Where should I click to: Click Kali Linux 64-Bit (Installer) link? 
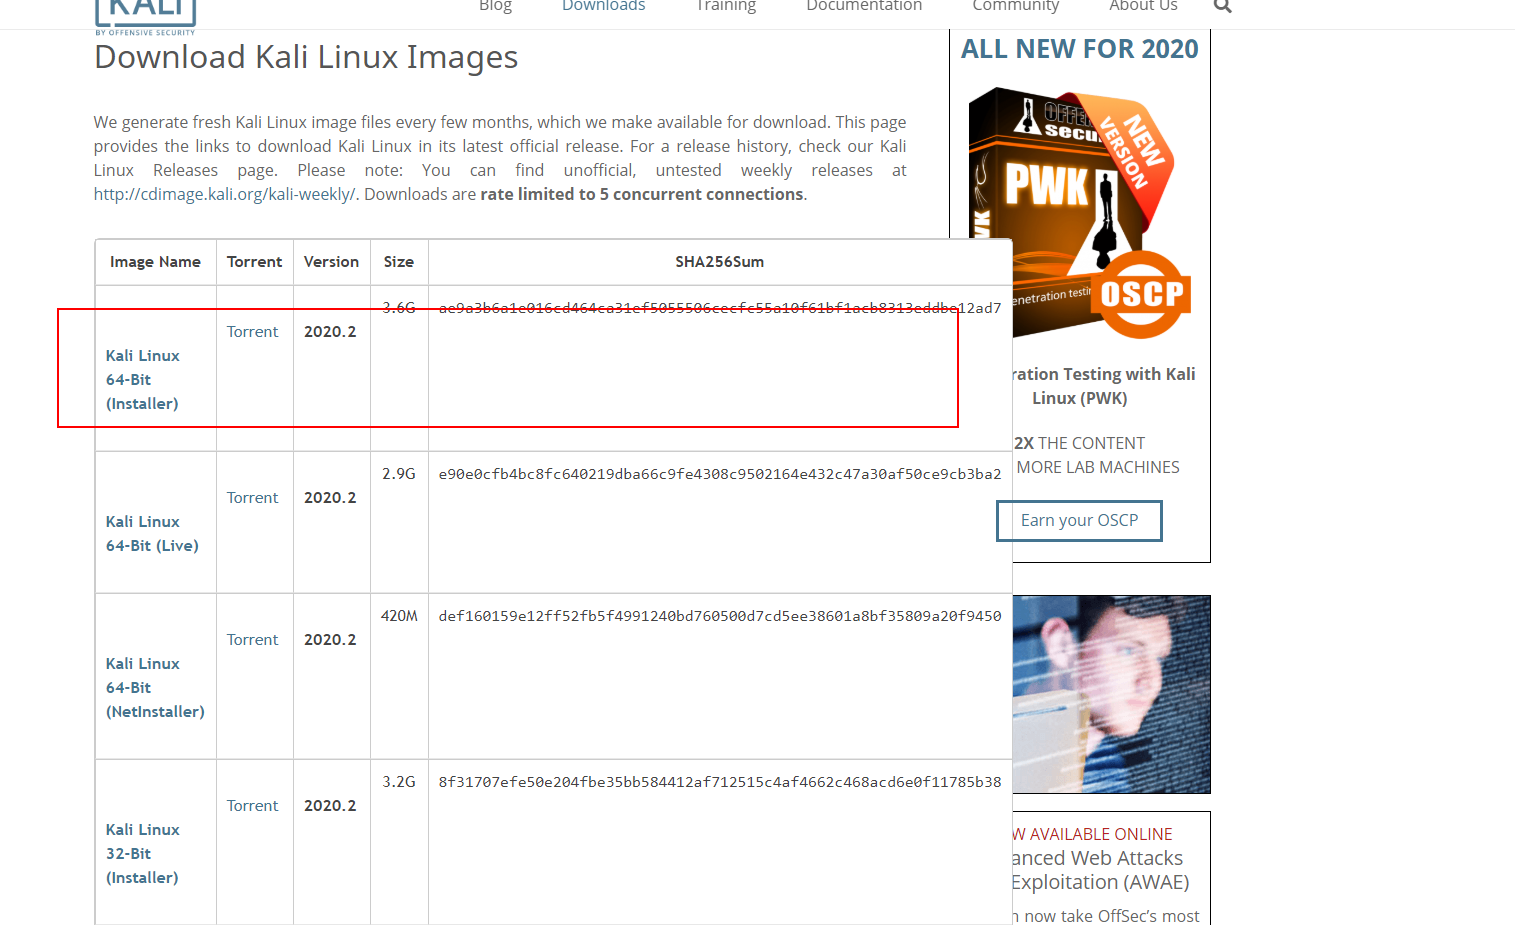pos(143,380)
